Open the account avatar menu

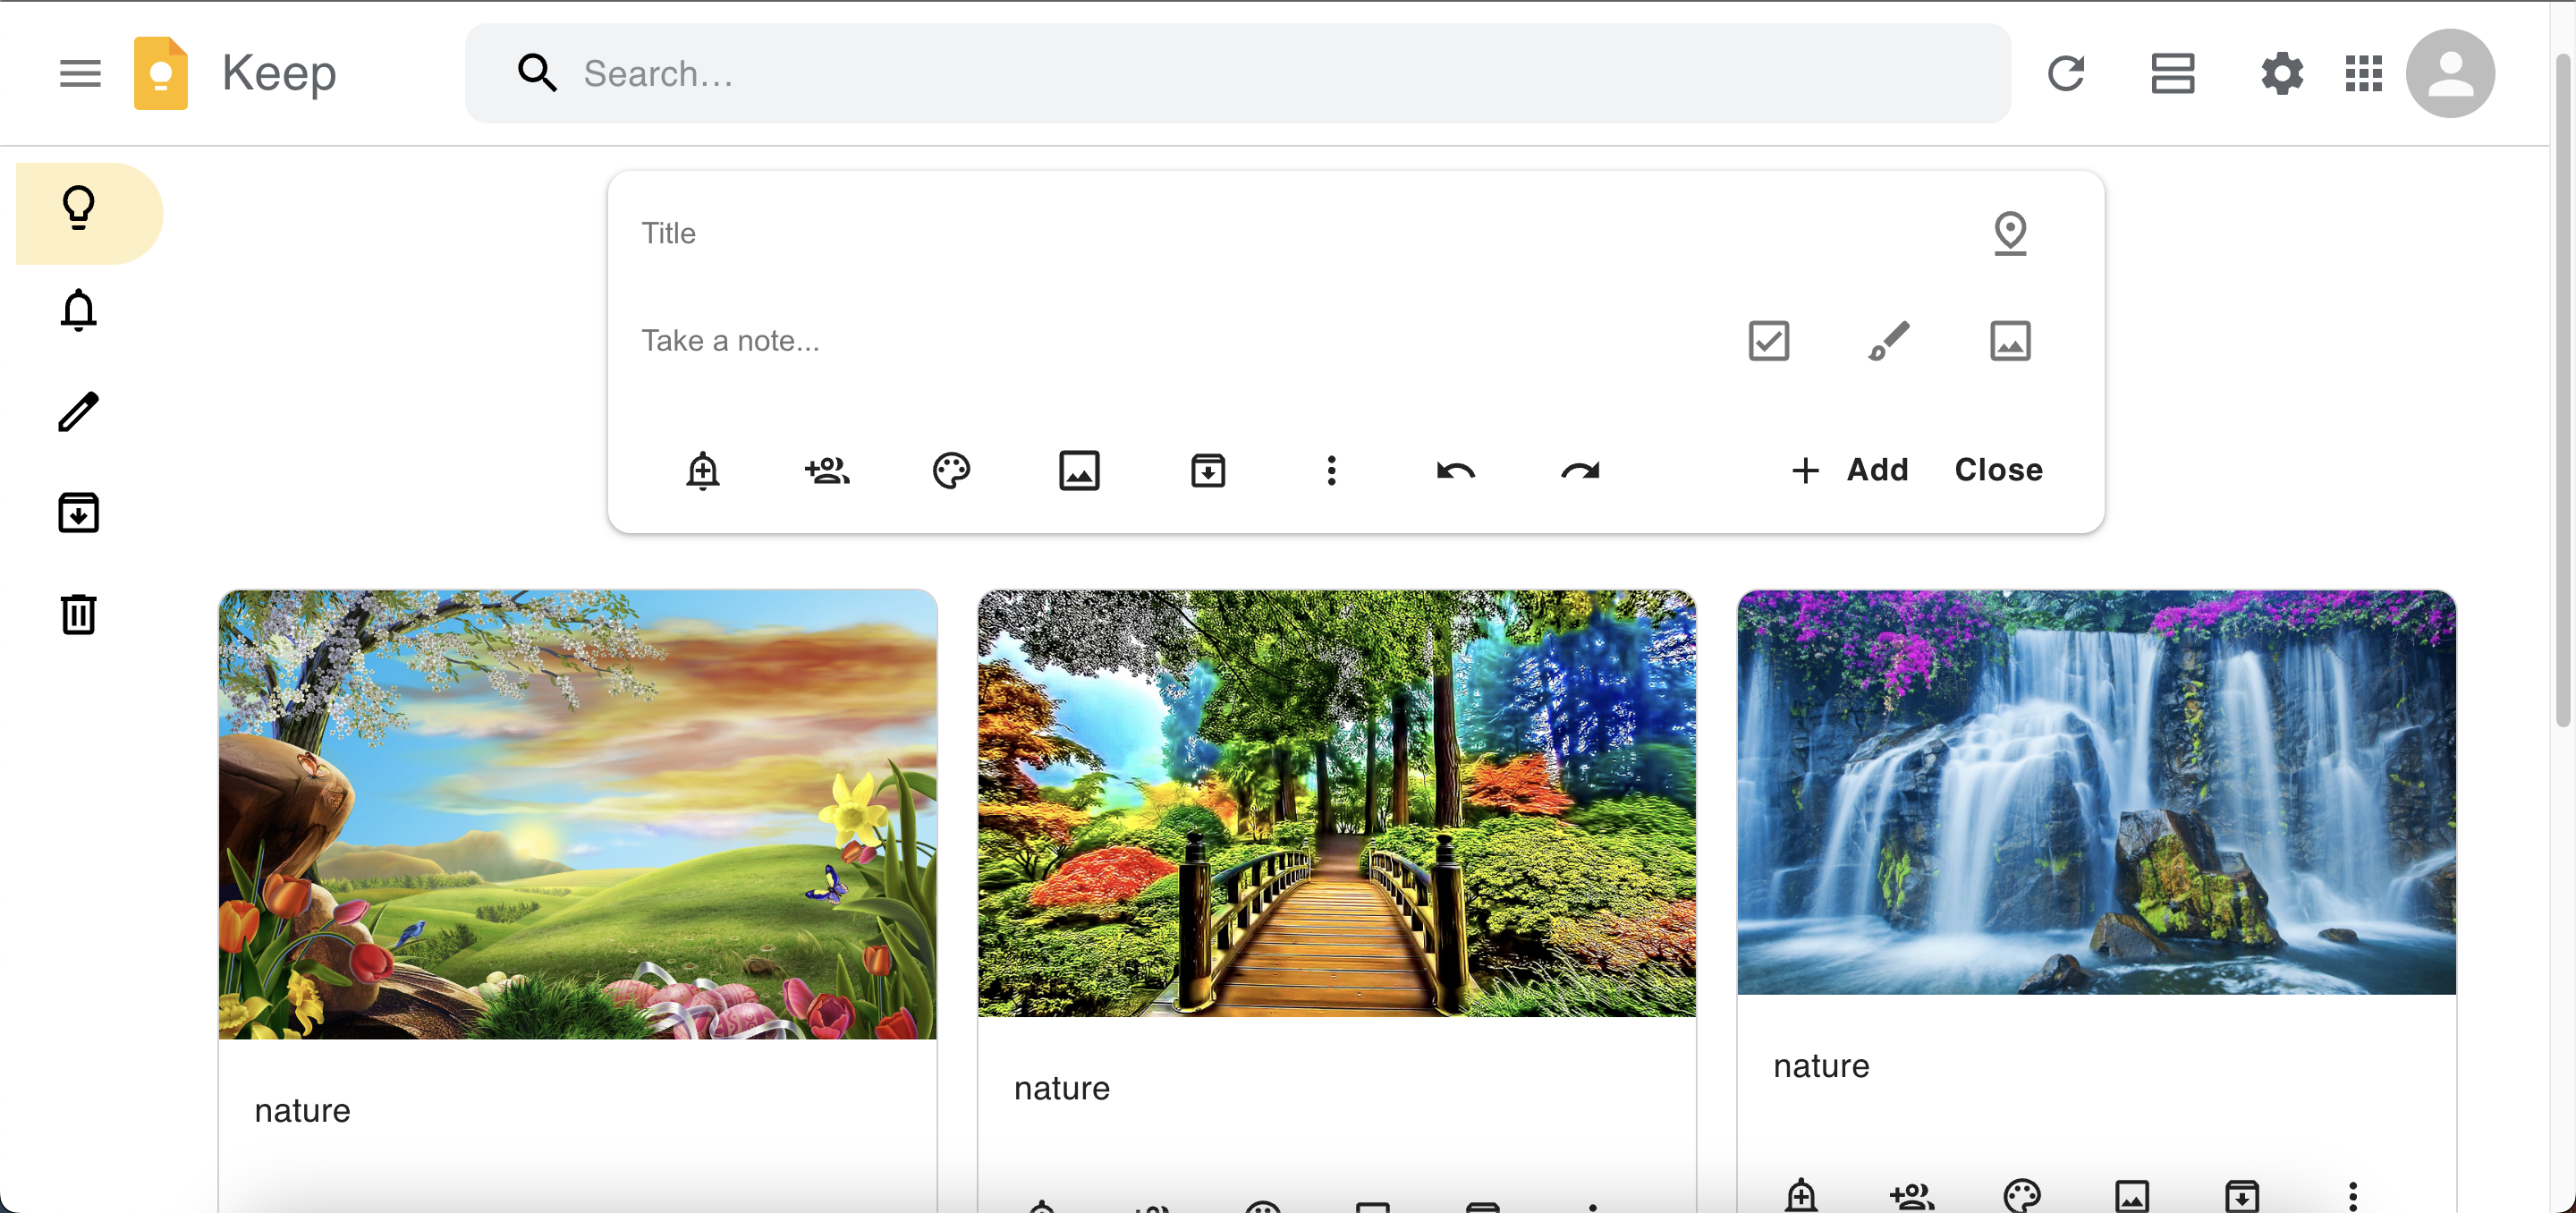pos(2450,73)
